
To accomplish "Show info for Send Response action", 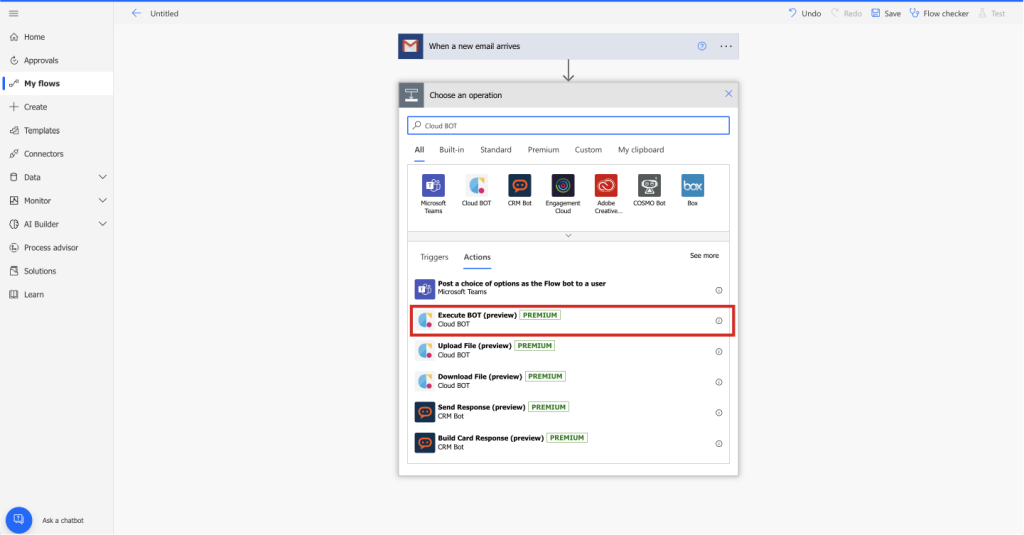I will [719, 413].
